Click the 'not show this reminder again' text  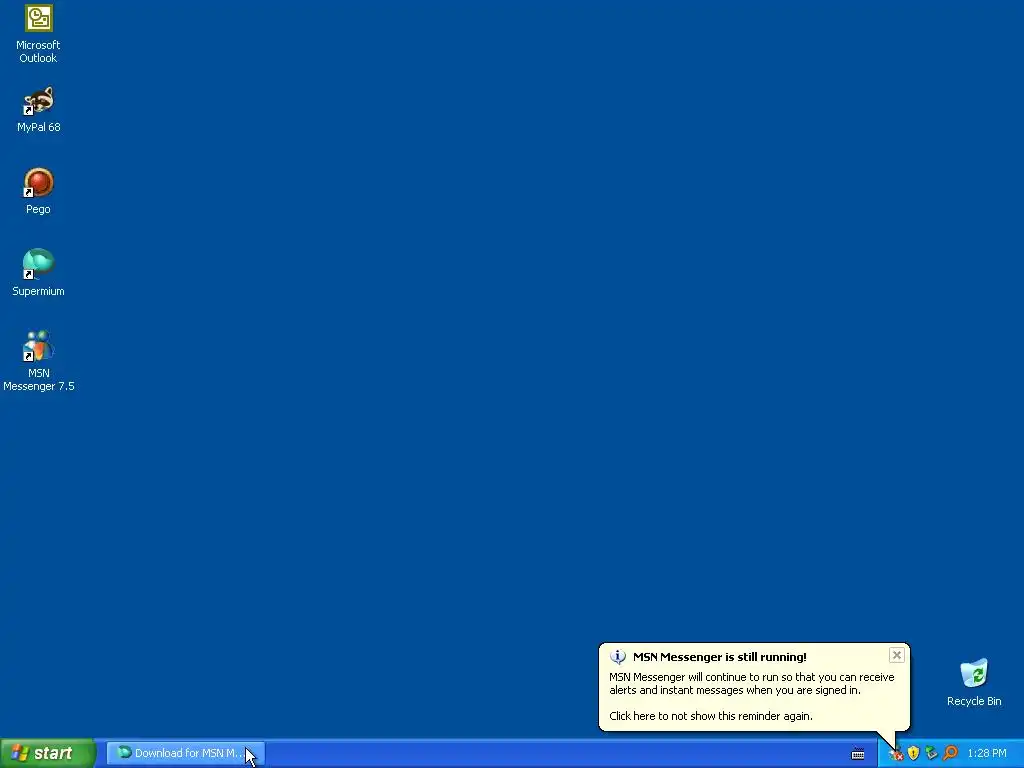742,716
